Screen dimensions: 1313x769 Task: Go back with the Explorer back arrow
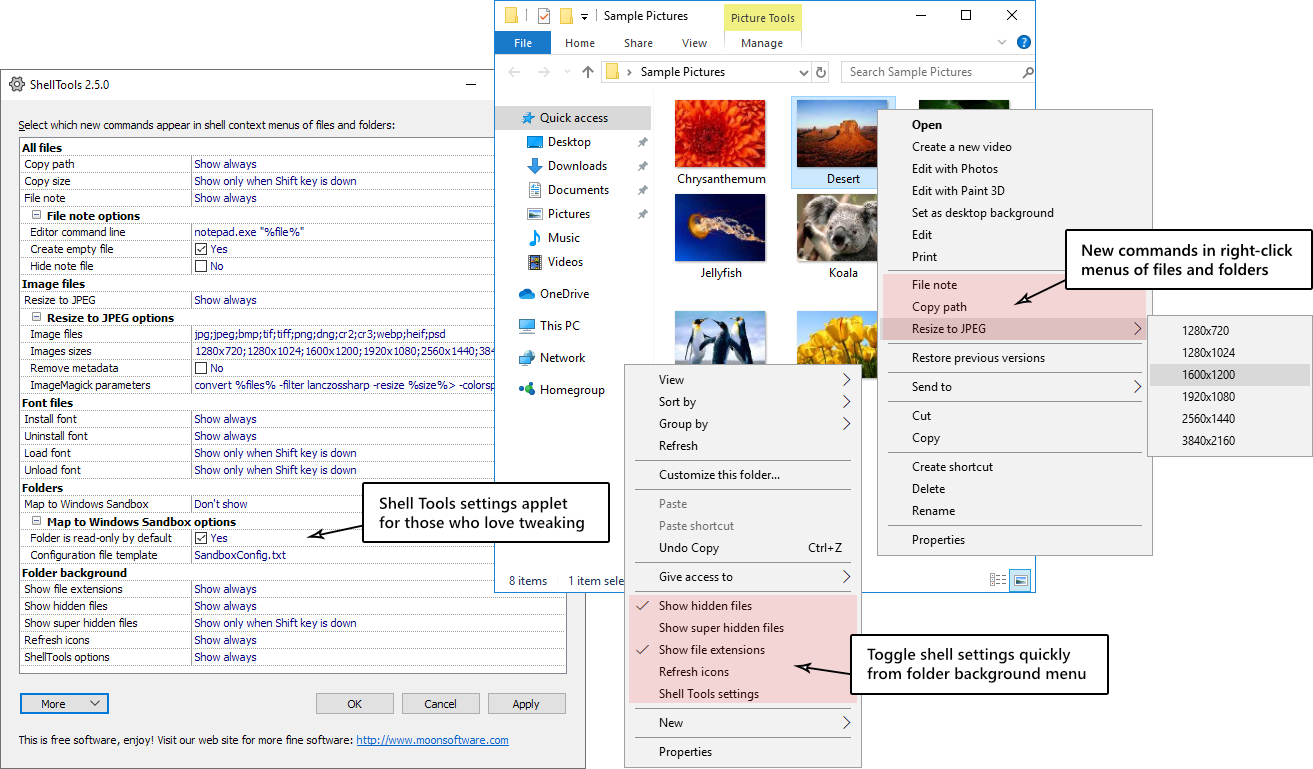pyautogui.click(x=514, y=72)
